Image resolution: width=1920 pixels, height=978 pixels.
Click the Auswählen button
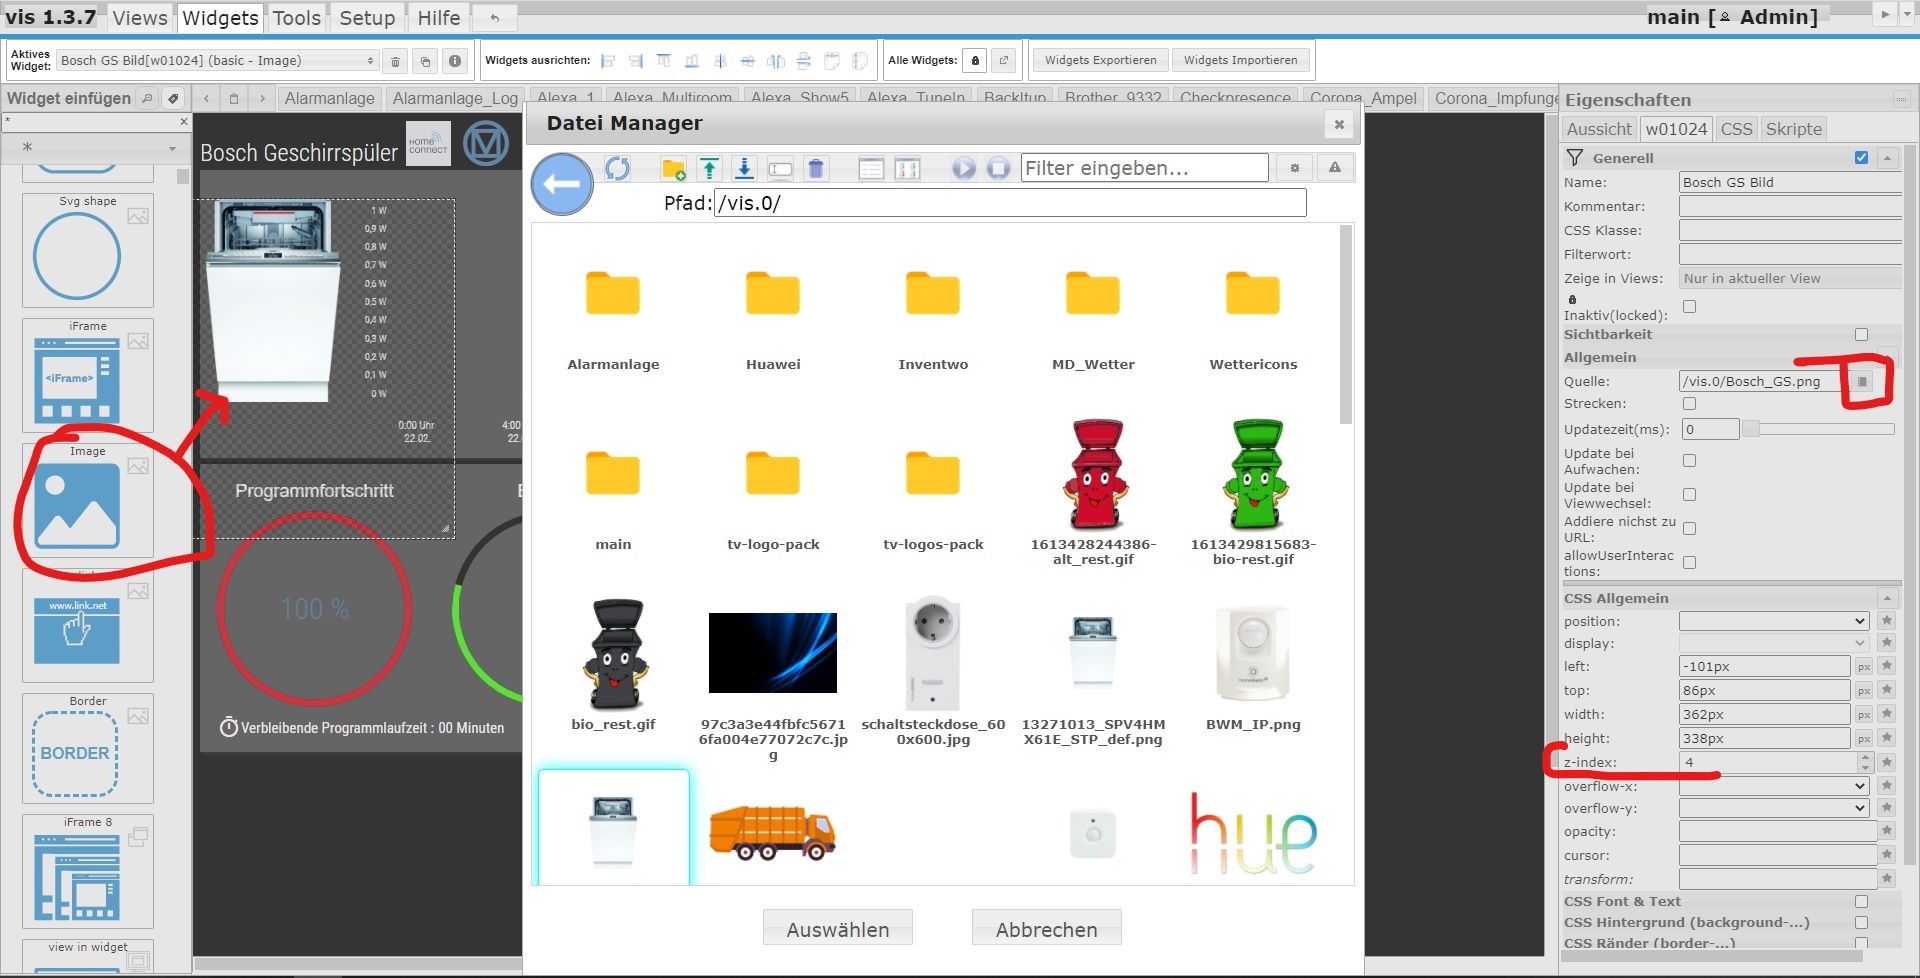837,927
